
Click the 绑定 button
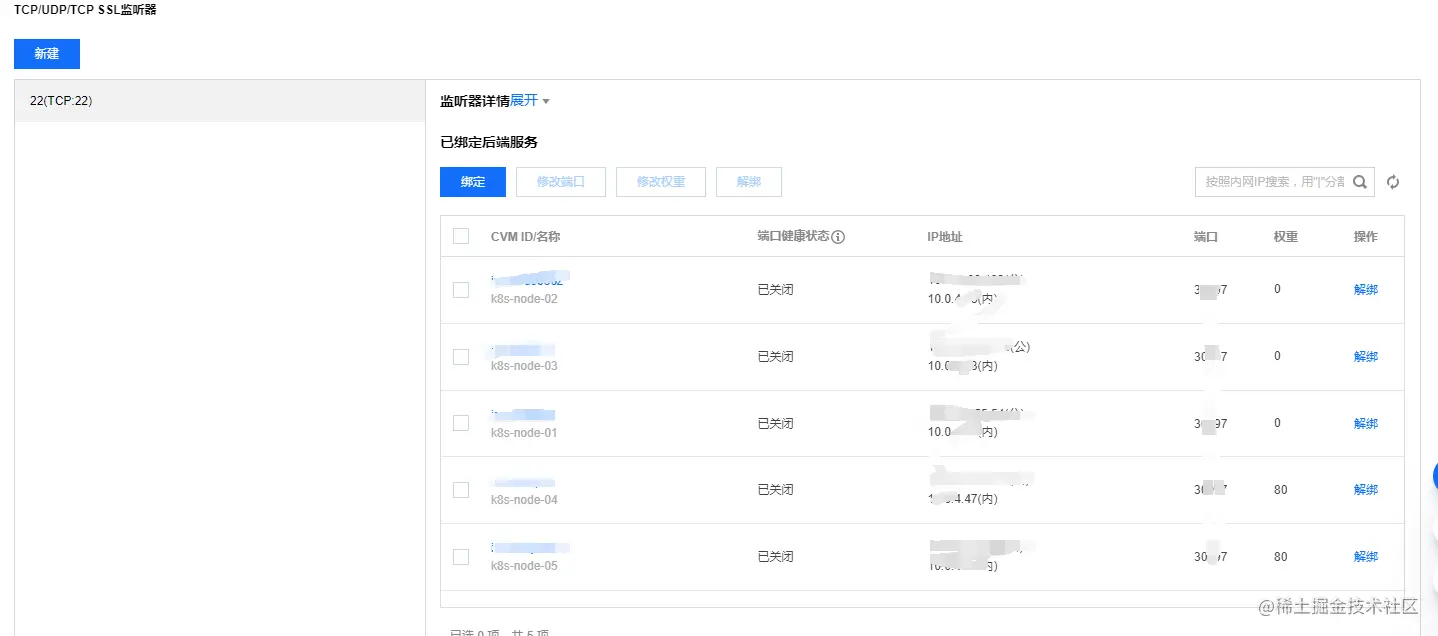click(473, 182)
